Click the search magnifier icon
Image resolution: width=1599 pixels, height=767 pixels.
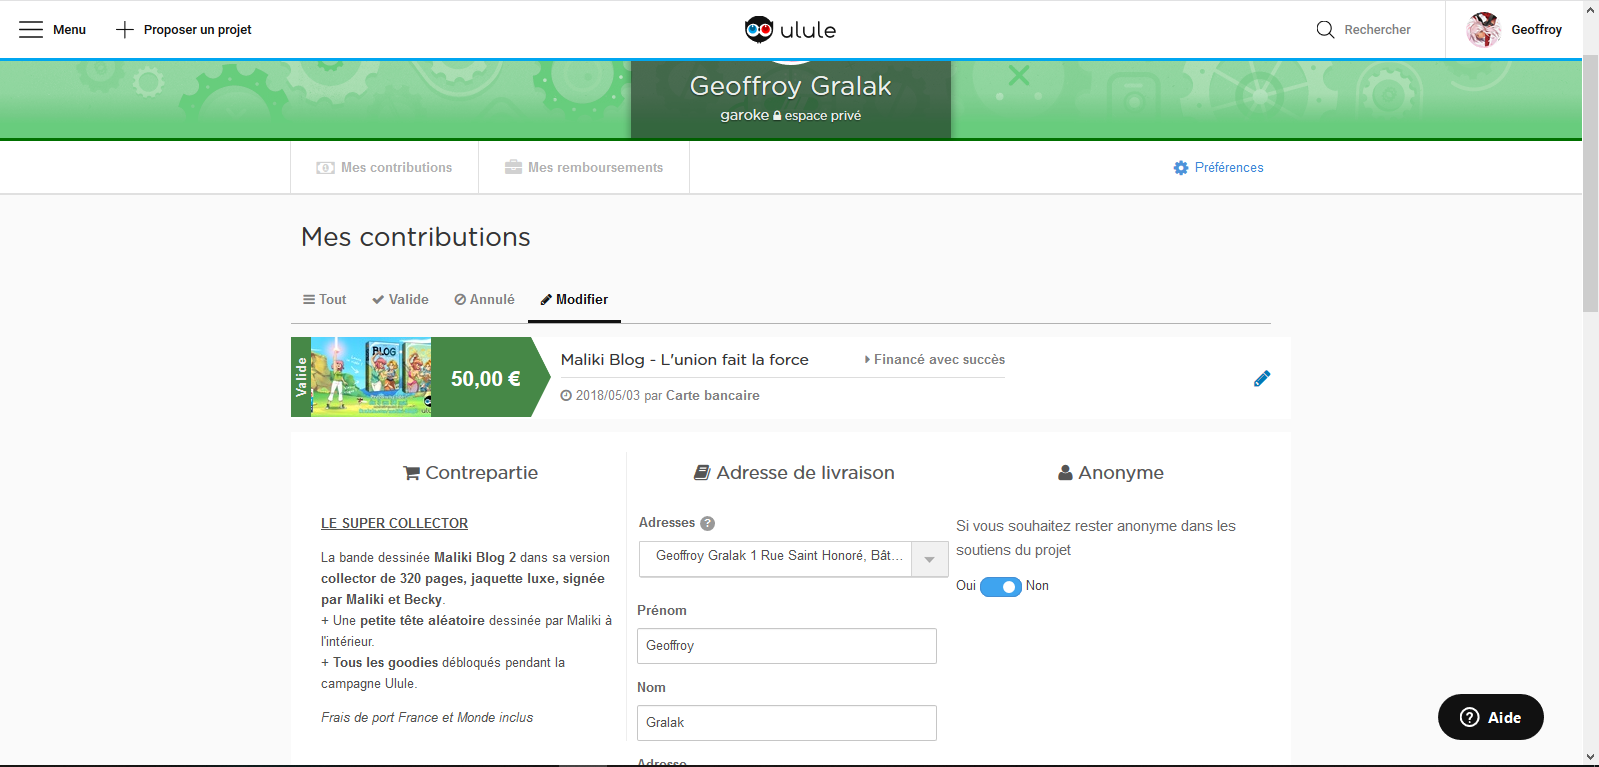coord(1325,30)
